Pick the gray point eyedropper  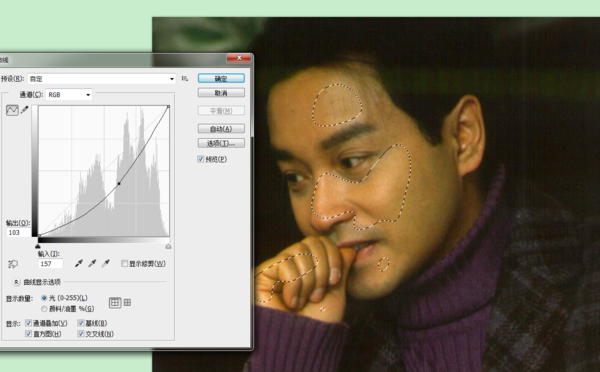point(92,263)
